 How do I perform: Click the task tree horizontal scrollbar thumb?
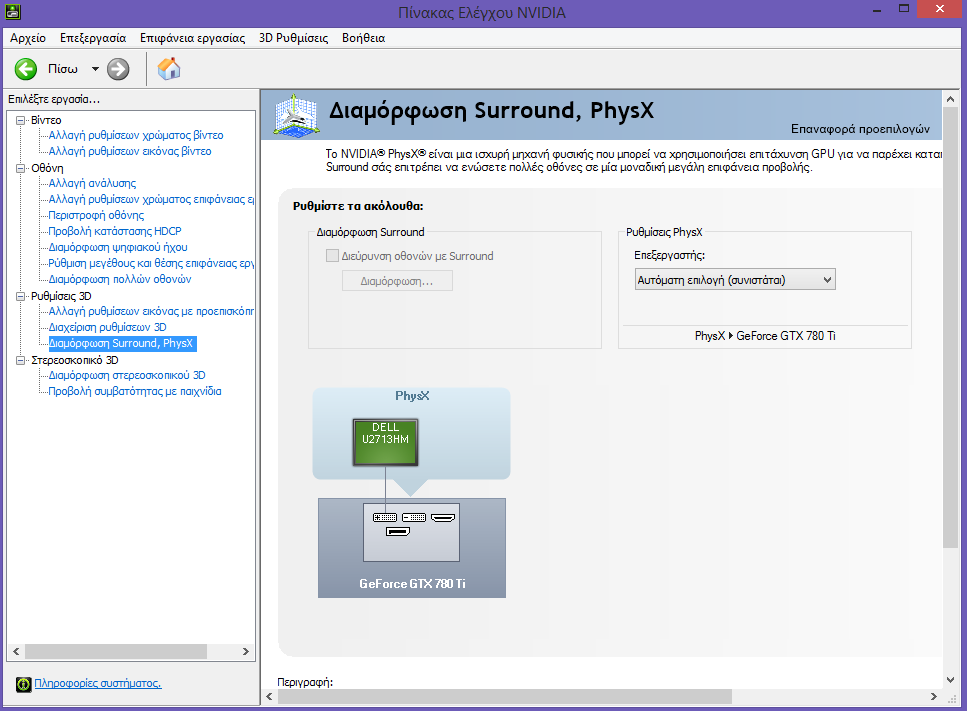coord(116,652)
